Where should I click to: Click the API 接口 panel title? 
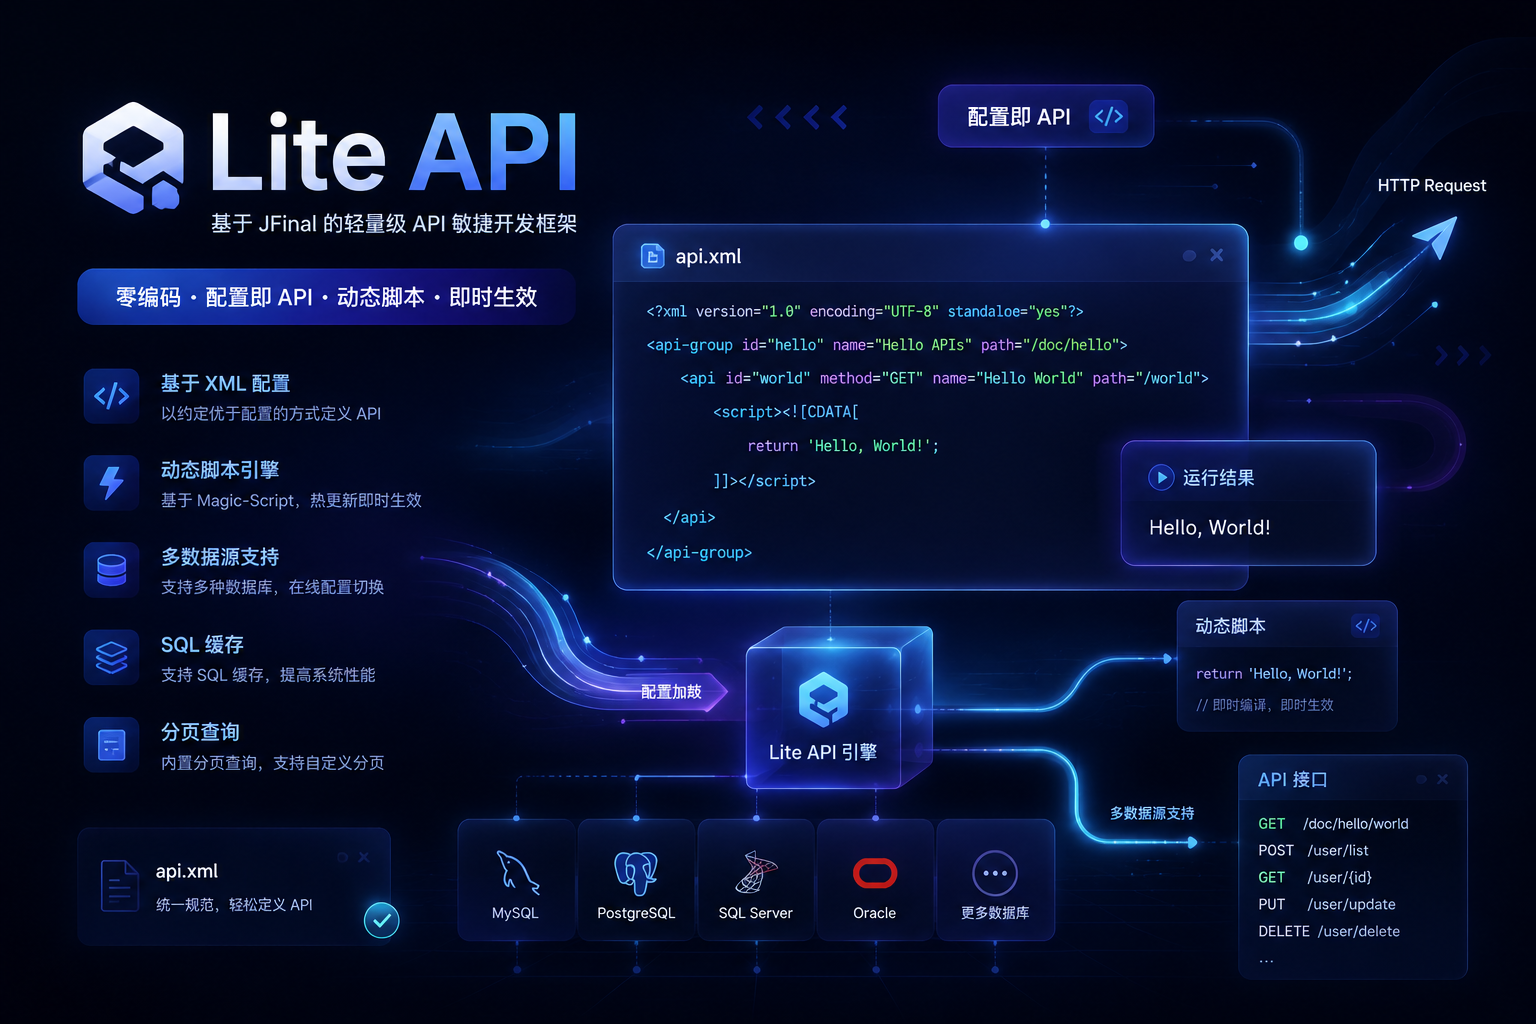click(1292, 780)
